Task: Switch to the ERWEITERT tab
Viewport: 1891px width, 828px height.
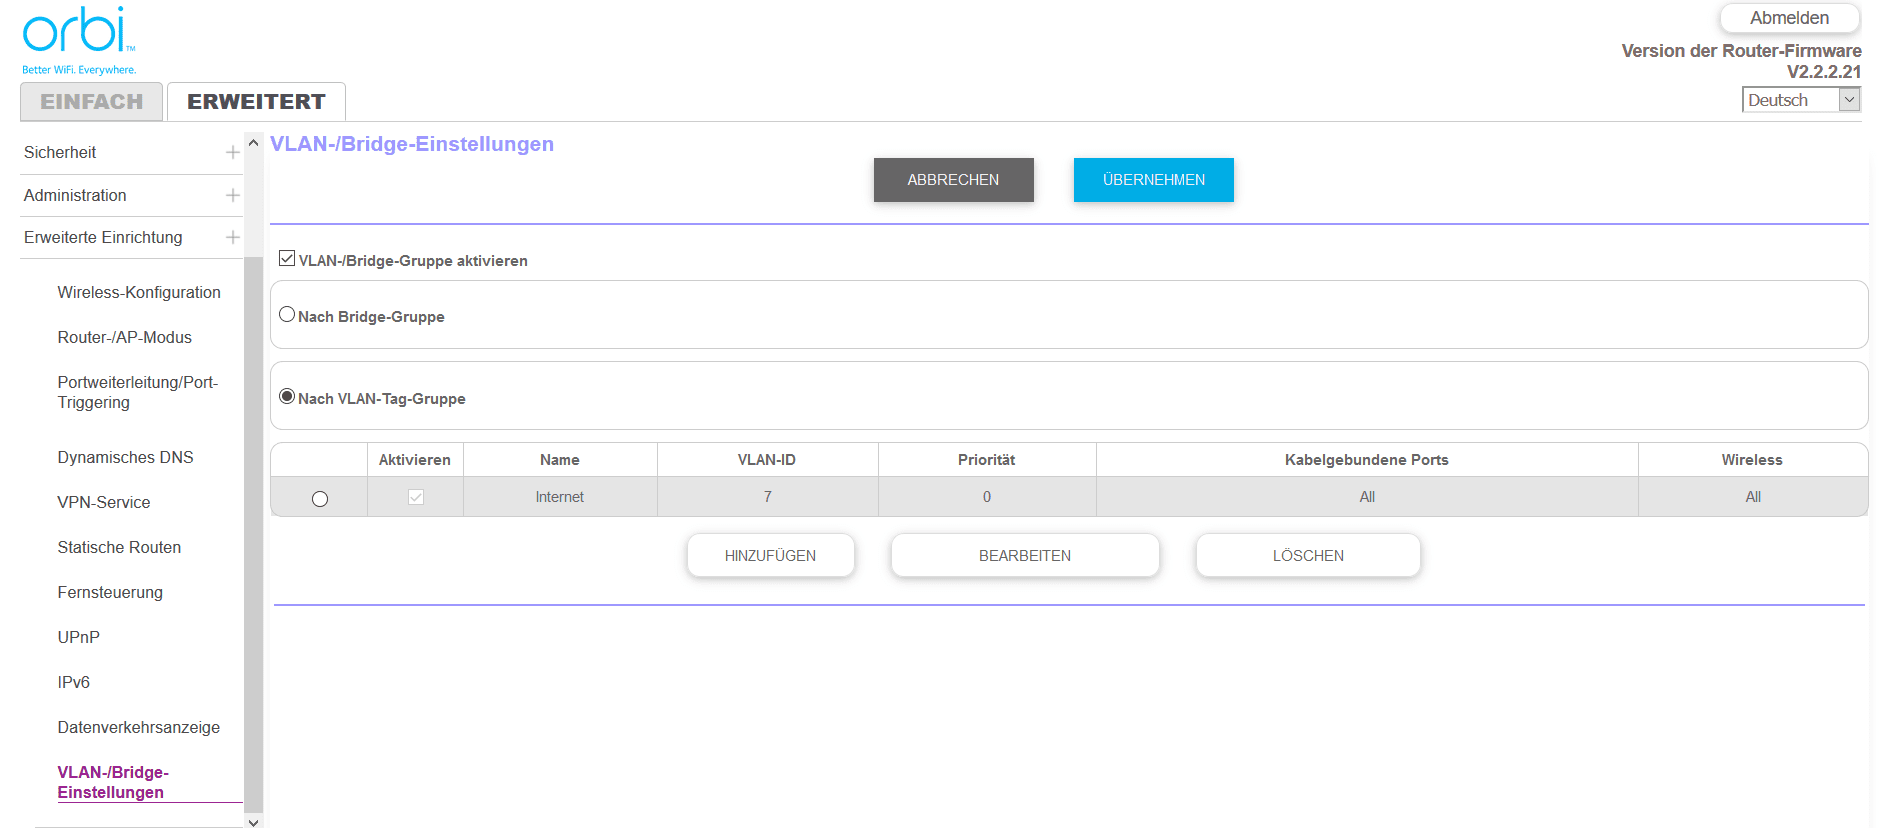Action: pyautogui.click(x=256, y=102)
